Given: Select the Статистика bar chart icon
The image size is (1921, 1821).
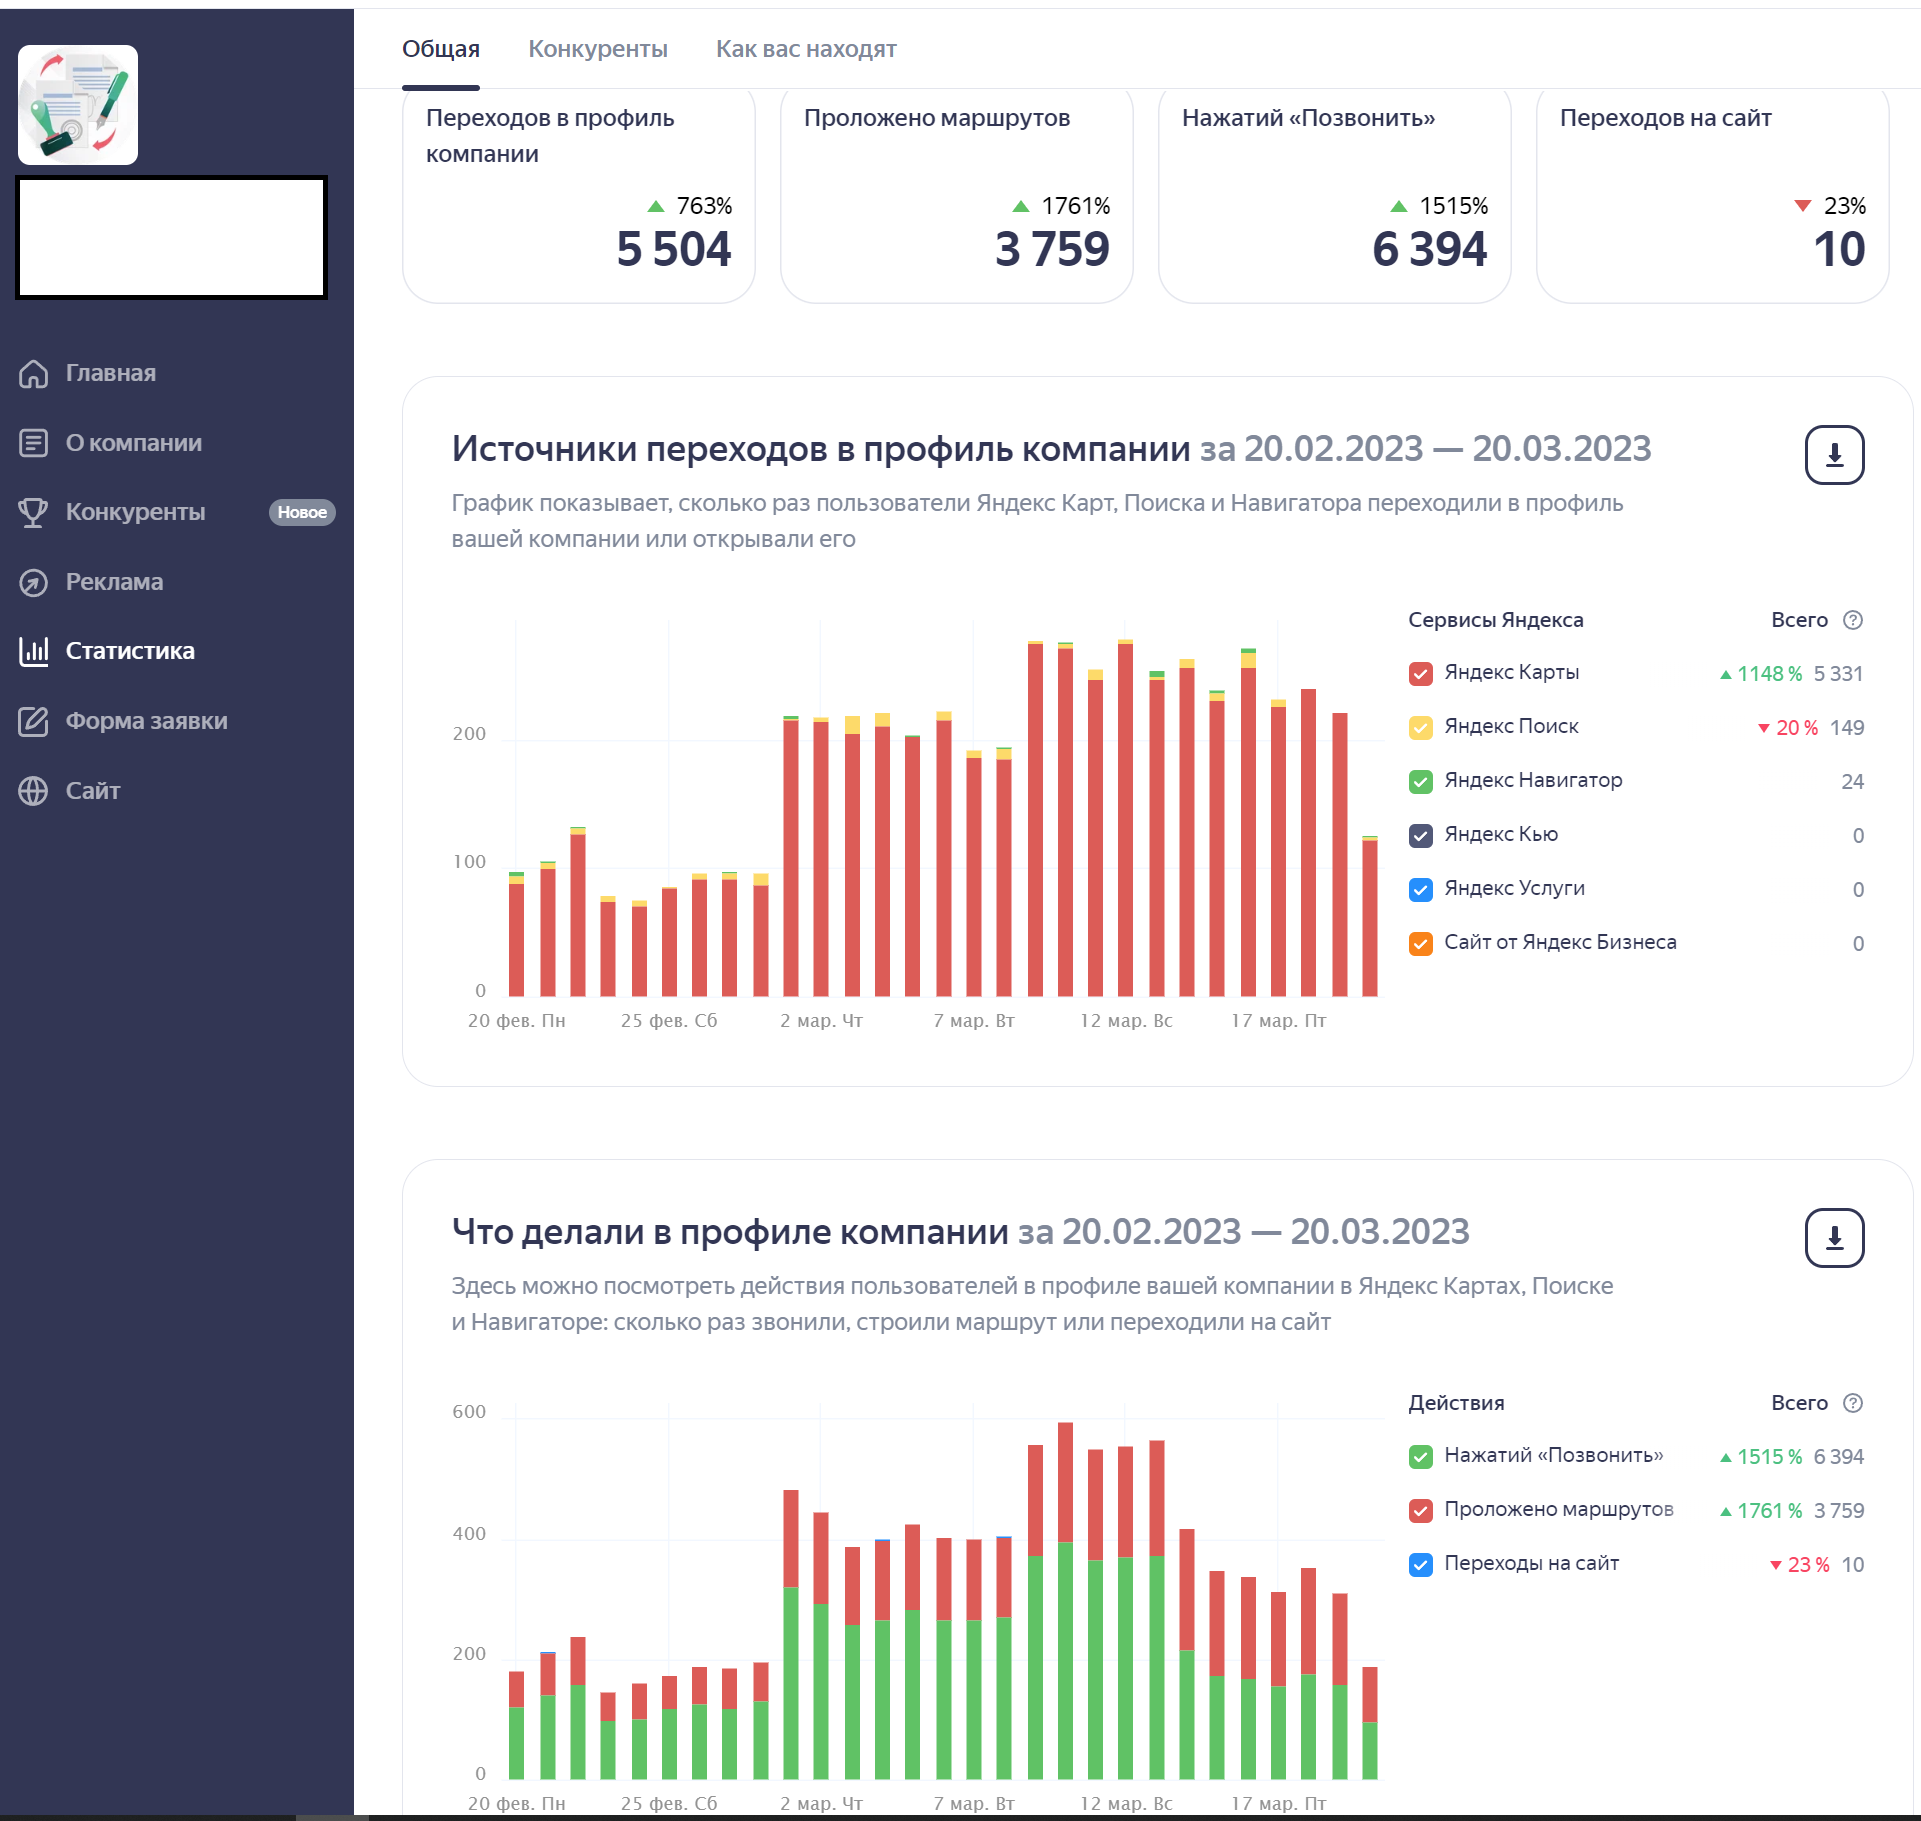Looking at the screenshot, I should point(33,651).
